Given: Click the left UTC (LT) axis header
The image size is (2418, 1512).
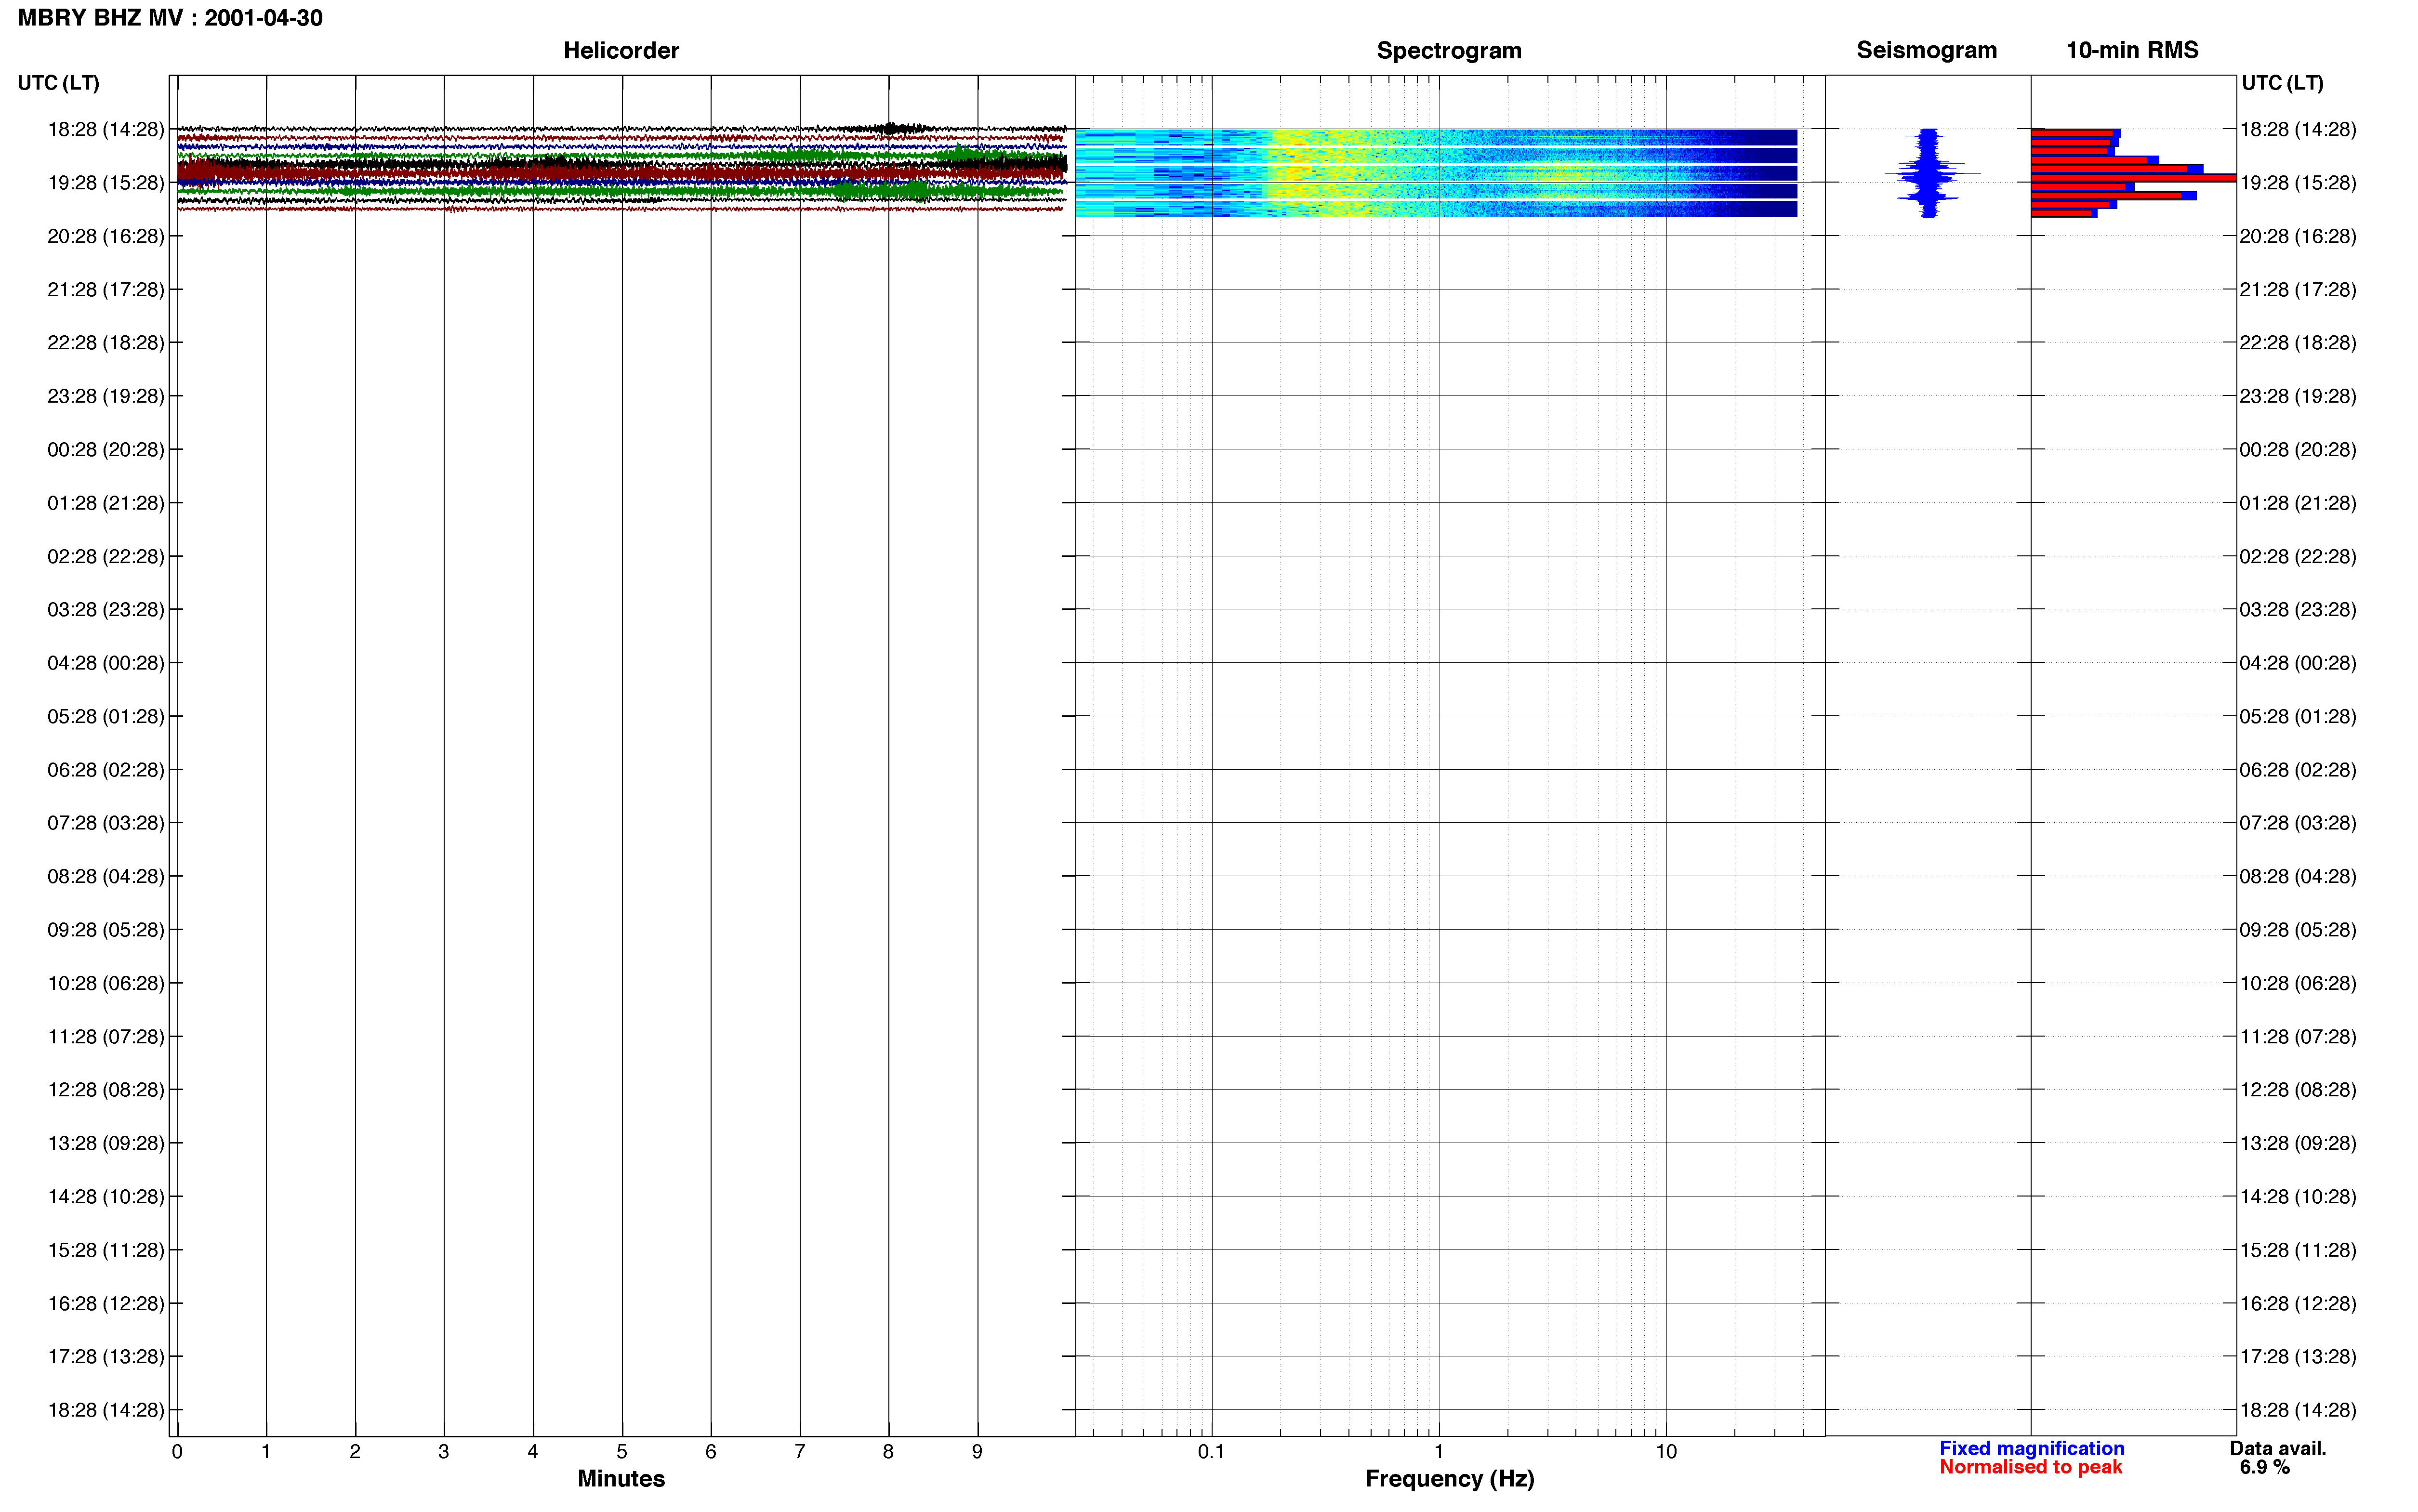Looking at the screenshot, I should coord(58,83).
